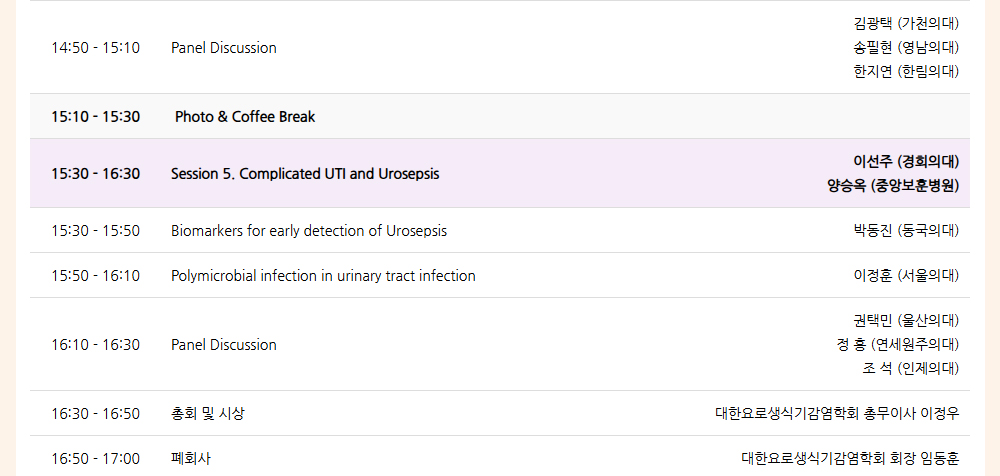Click the 15:10 - 15:30 time cell
The width and height of the screenshot is (1000, 476).
coord(96,117)
